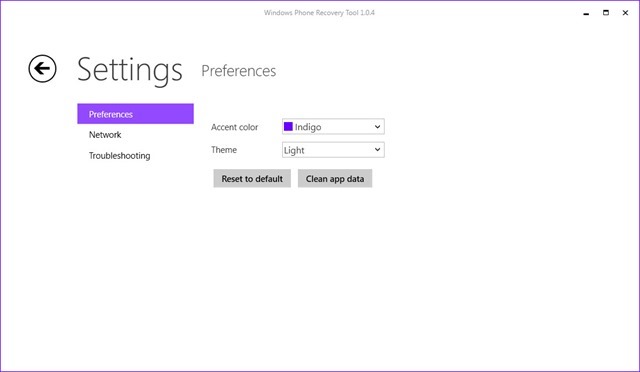Click the Windows Phone Recovery Tool title text

[x=319, y=13]
